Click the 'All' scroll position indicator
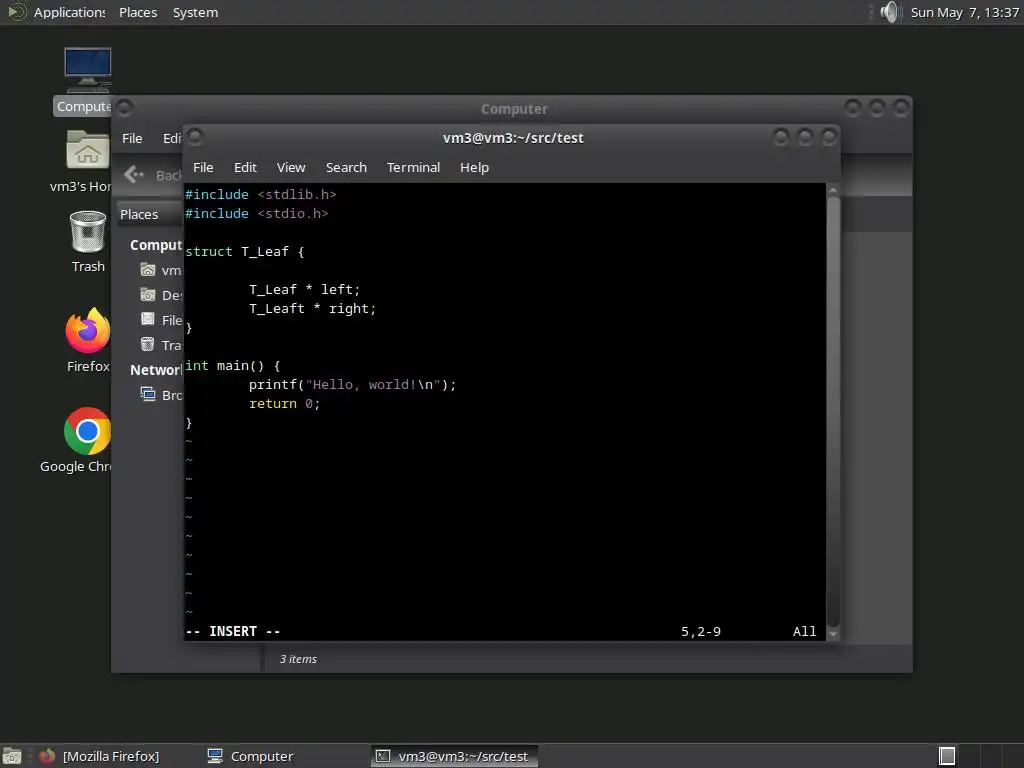This screenshot has width=1024, height=768. pyautogui.click(x=805, y=632)
